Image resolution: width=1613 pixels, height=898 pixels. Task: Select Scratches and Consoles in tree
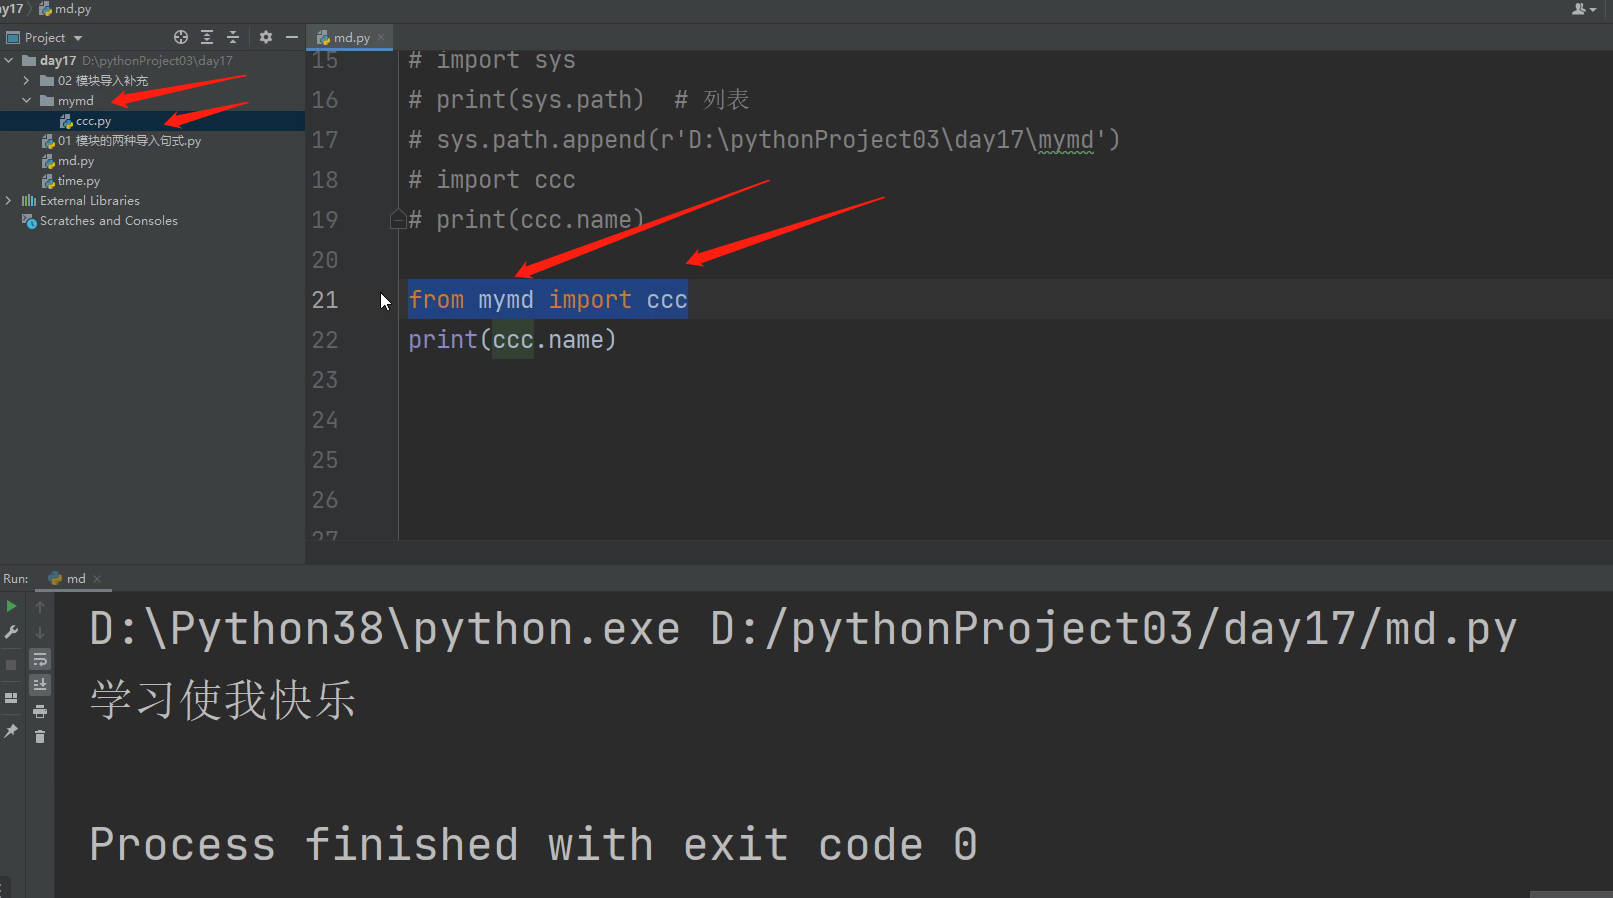pyautogui.click(x=108, y=221)
